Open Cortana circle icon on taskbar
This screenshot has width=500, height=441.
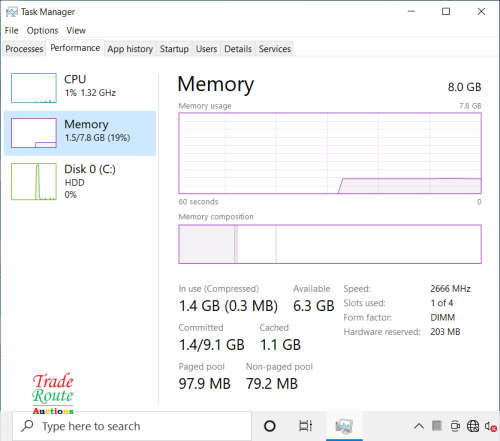pyautogui.click(x=269, y=426)
